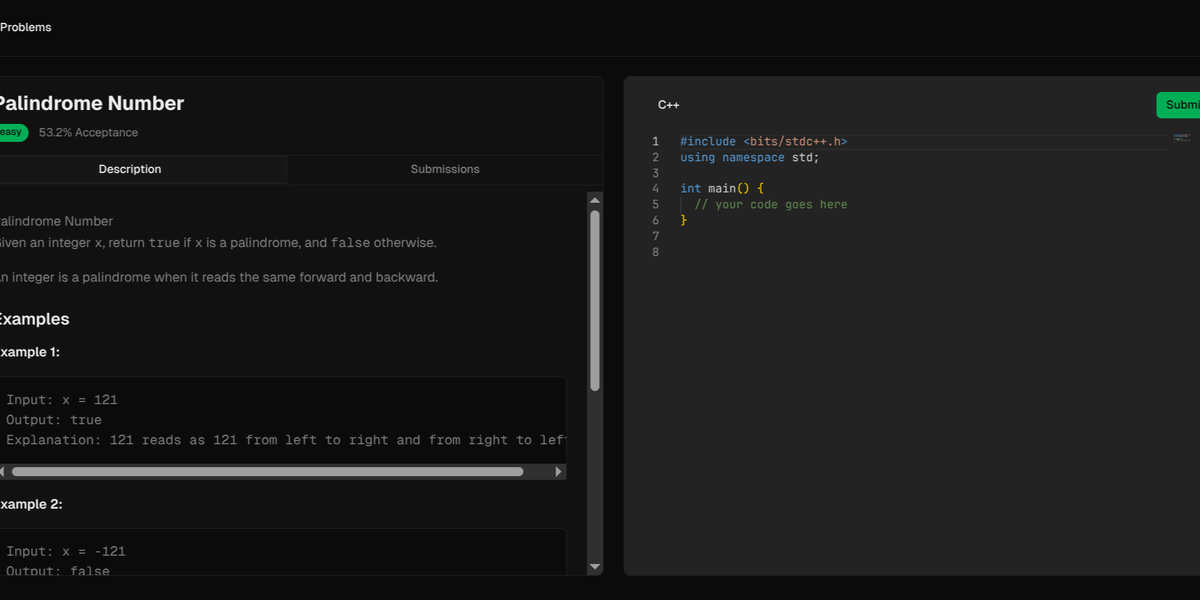Image resolution: width=1200 pixels, height=600 pixels.
Task: Click the description panel scroll-up arrow
Action: [595, 199]
